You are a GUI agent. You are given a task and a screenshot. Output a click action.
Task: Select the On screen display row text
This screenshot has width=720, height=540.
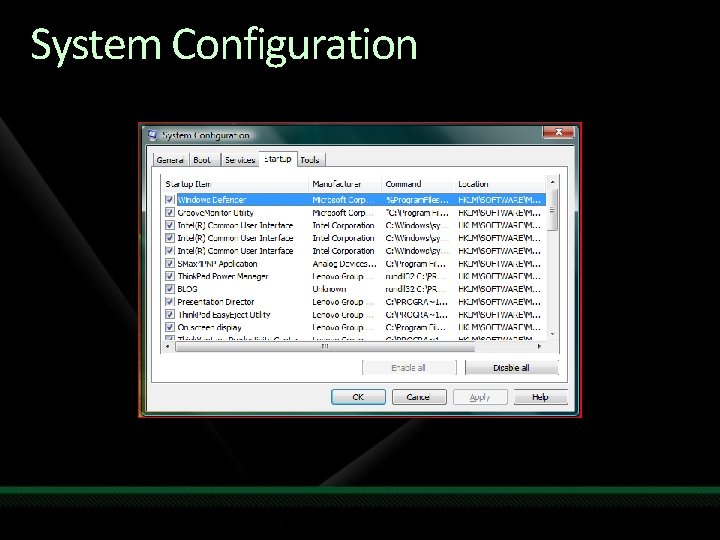(x=209, y=327)
